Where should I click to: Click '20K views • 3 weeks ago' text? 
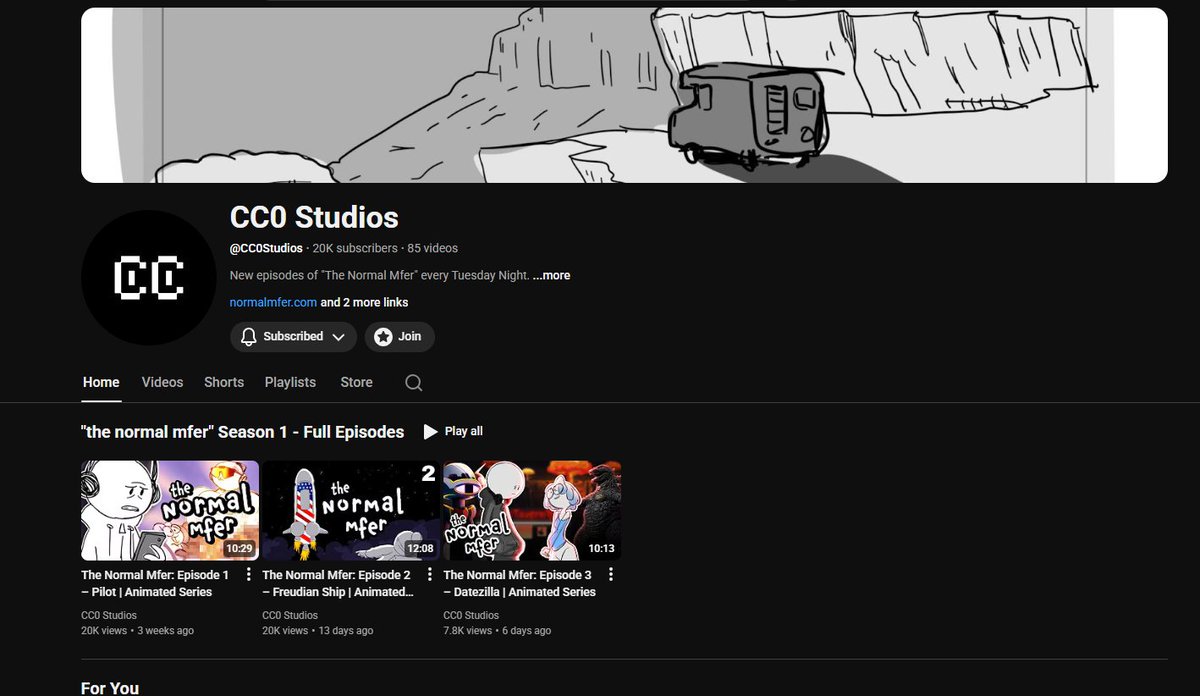tap(138, 631)
